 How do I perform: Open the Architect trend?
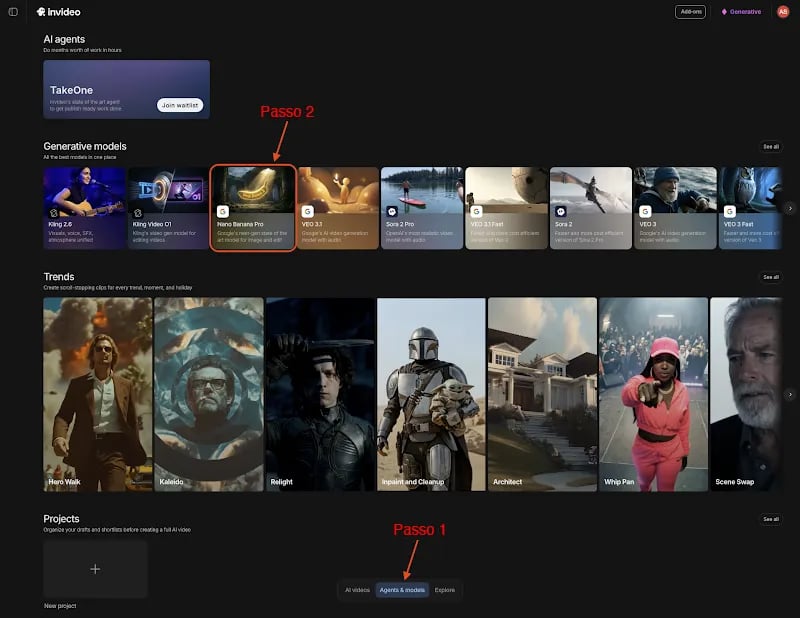(542, 394)
